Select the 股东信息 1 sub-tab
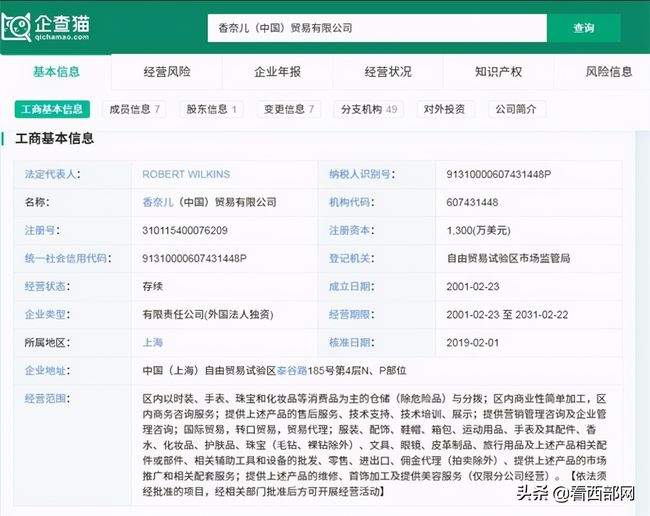650x516 pixels. [211, 109]
